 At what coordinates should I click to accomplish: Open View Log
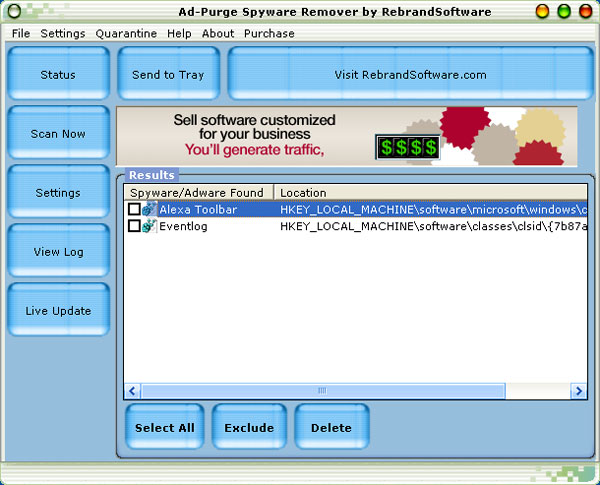(x=58, y=250)
